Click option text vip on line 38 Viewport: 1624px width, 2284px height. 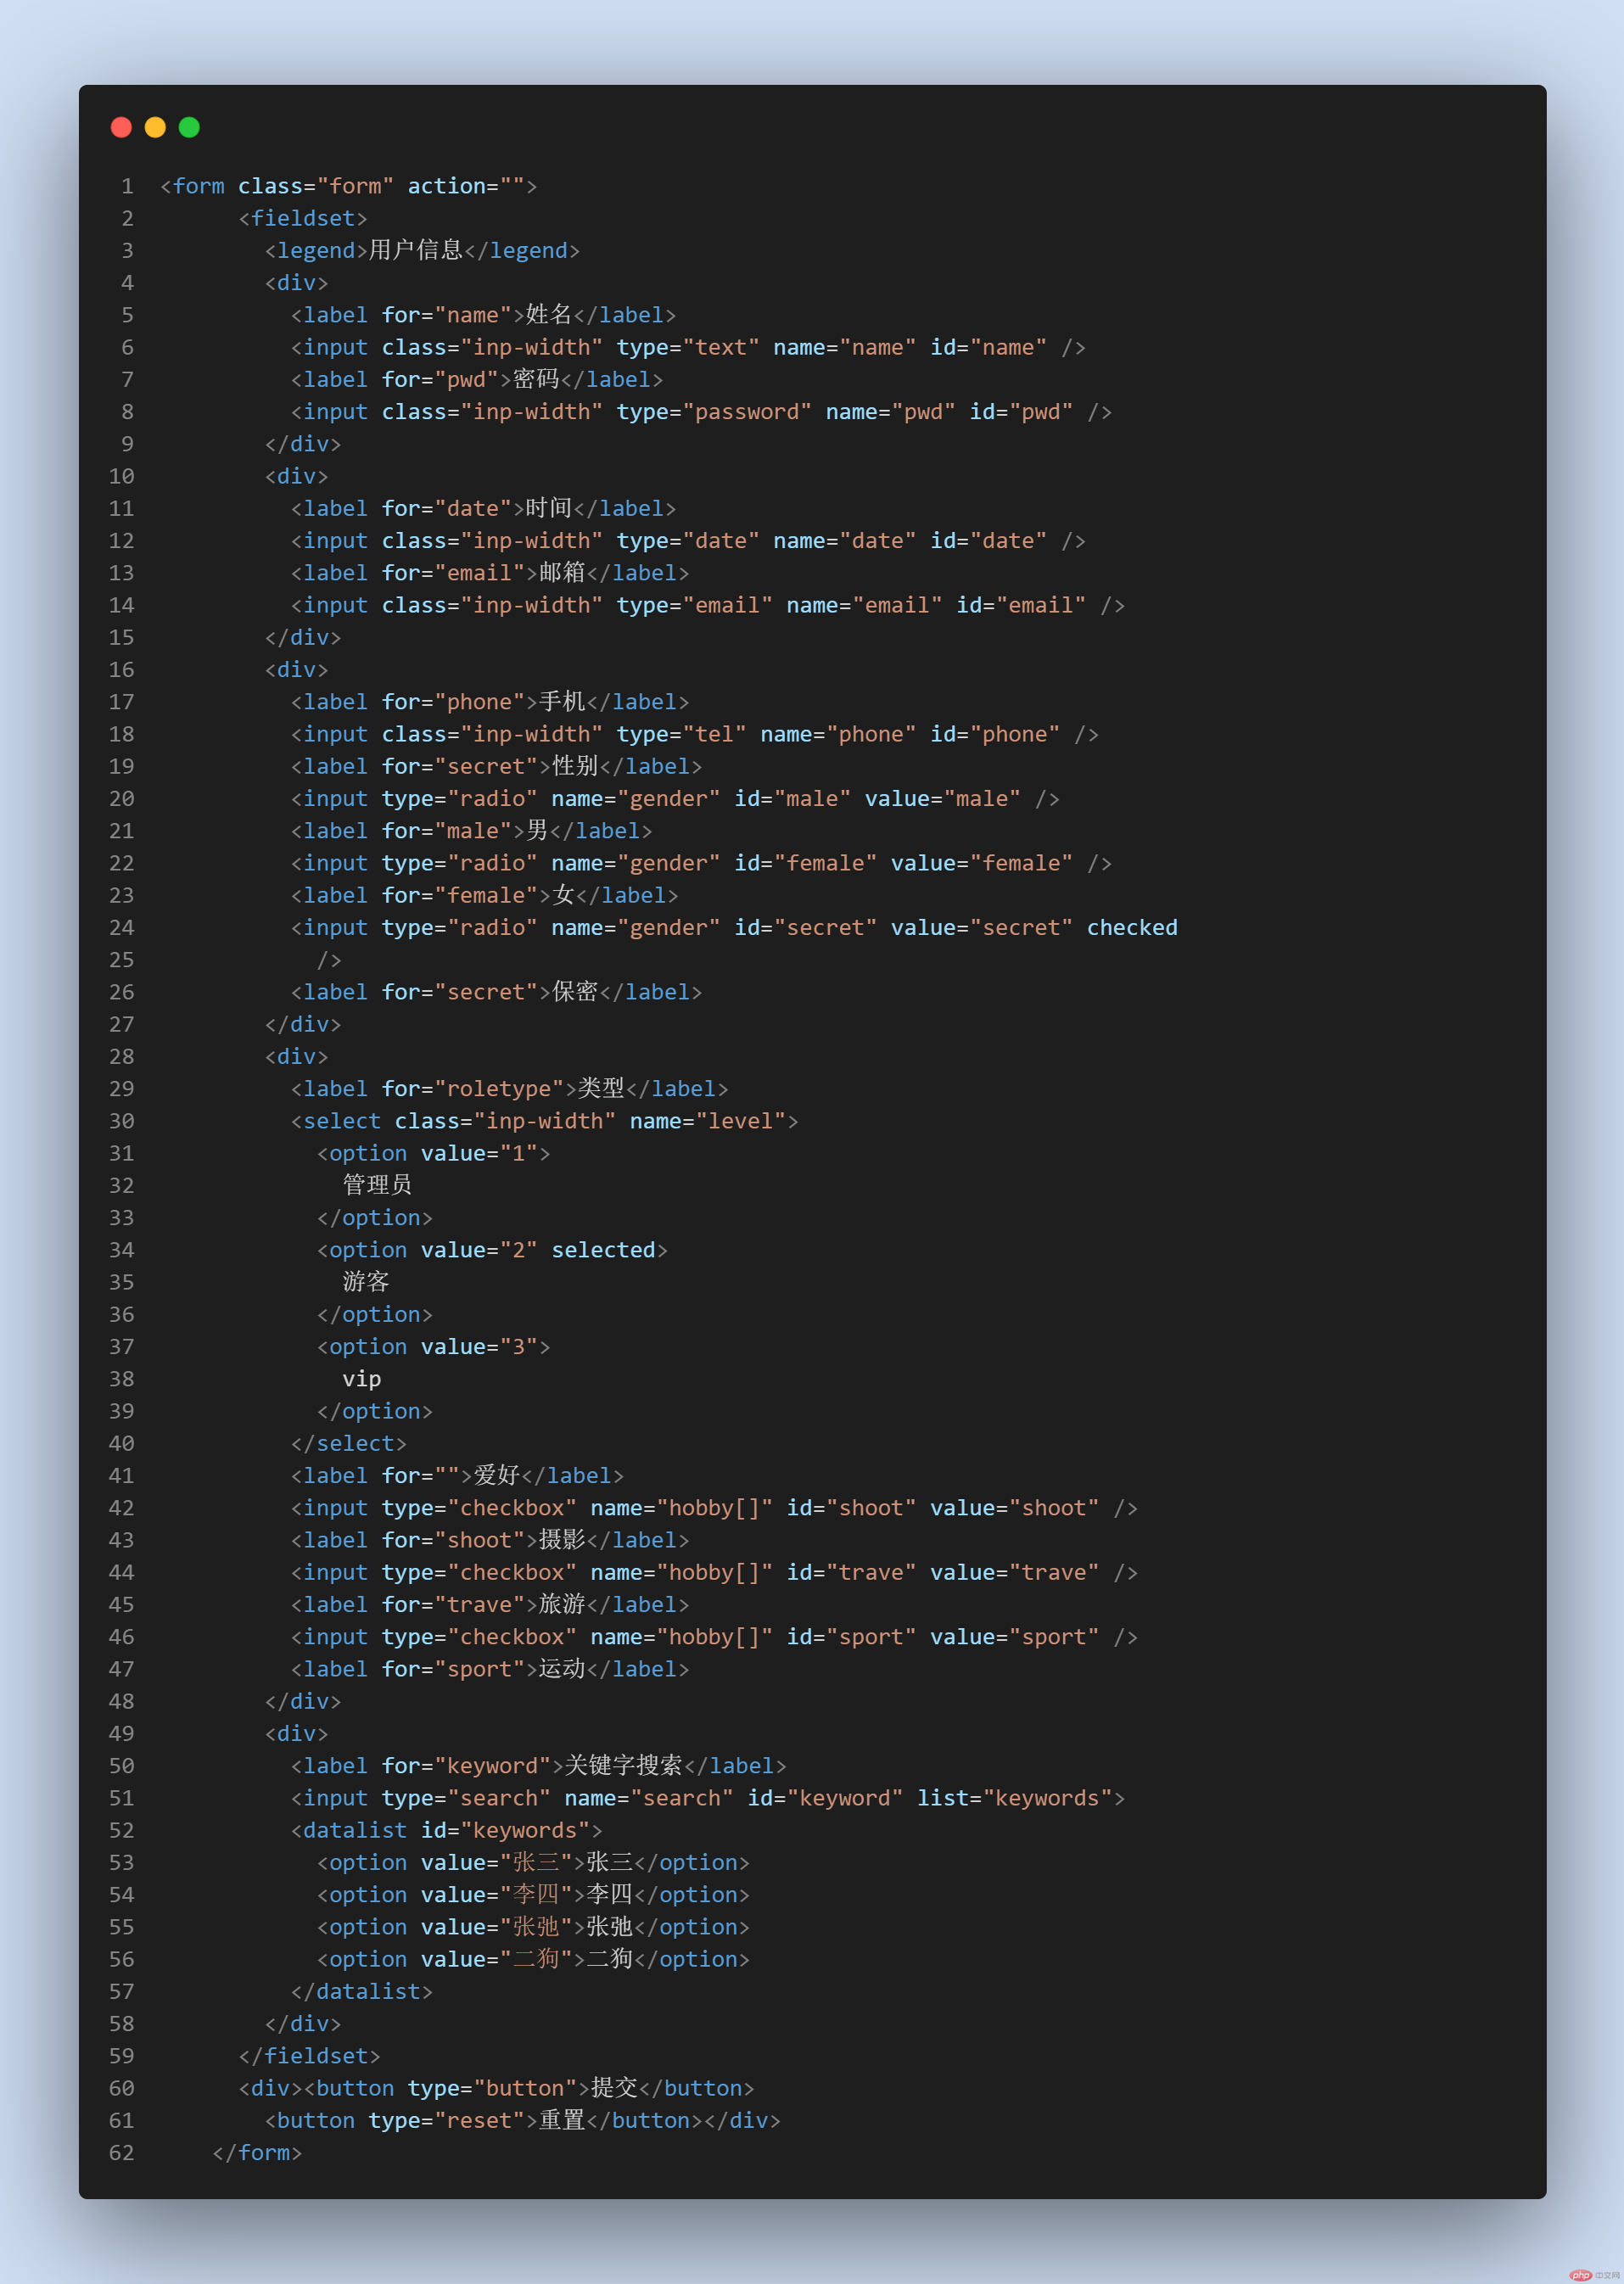click(362, 1379)
